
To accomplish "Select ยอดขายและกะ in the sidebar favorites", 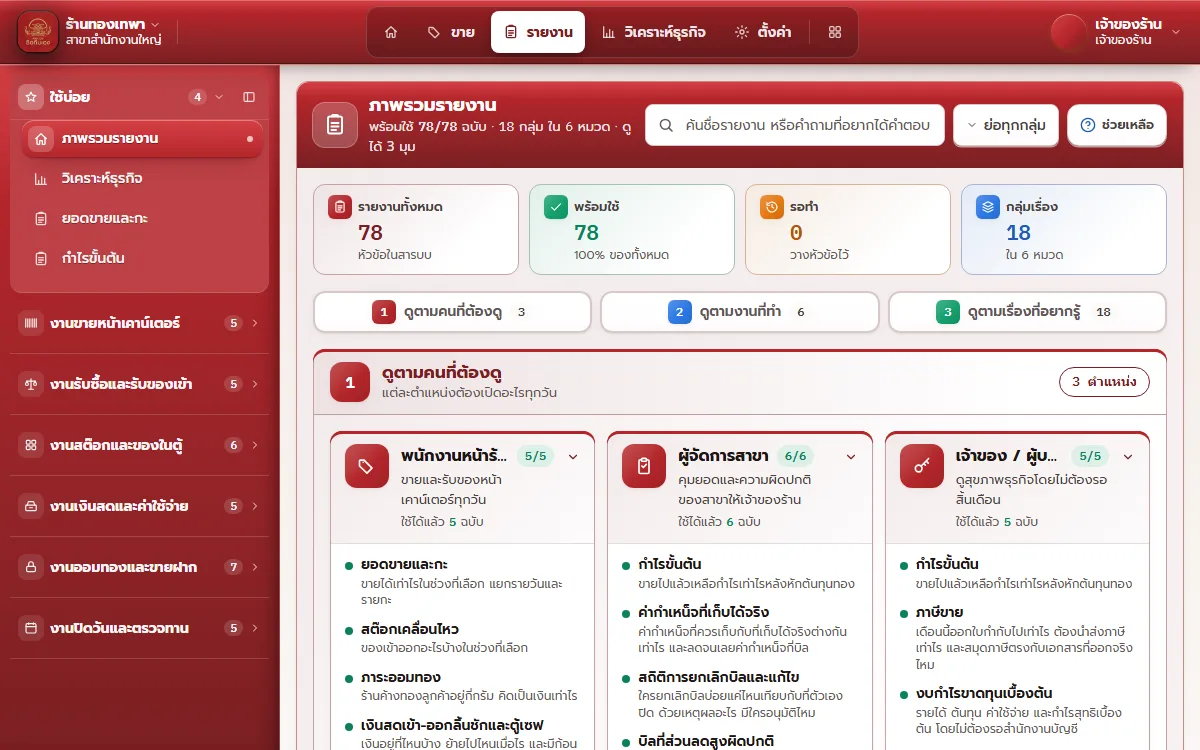I will 143,218.
